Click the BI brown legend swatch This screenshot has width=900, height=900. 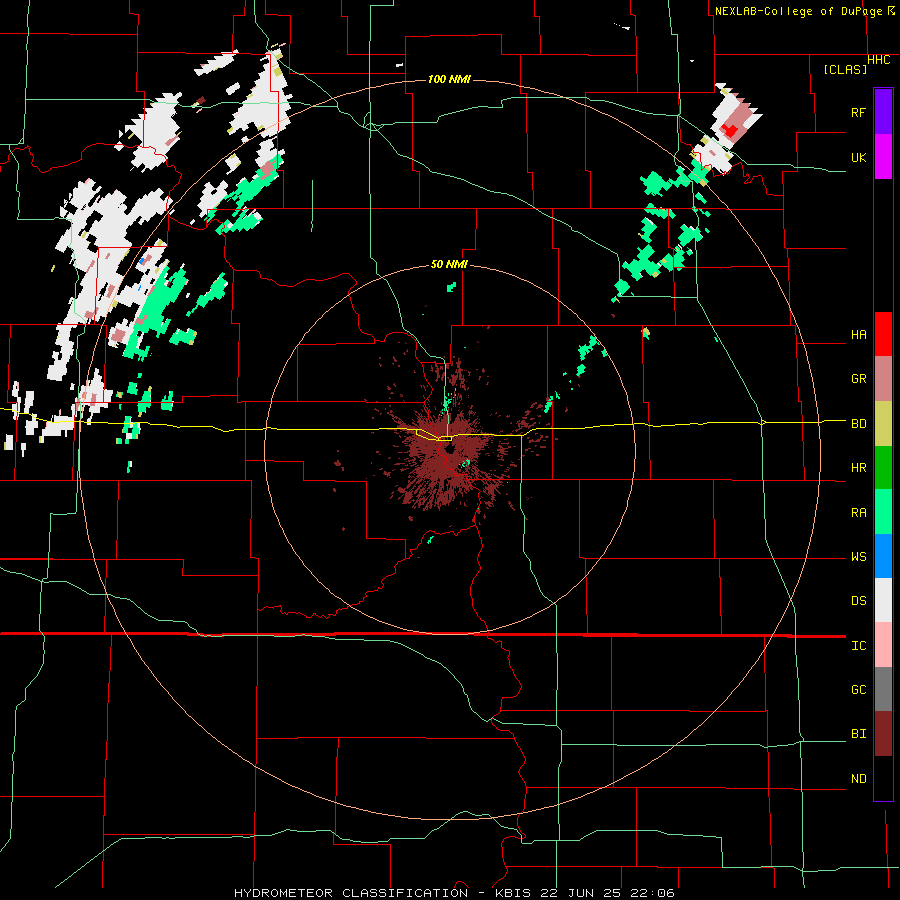coord(883,734)
